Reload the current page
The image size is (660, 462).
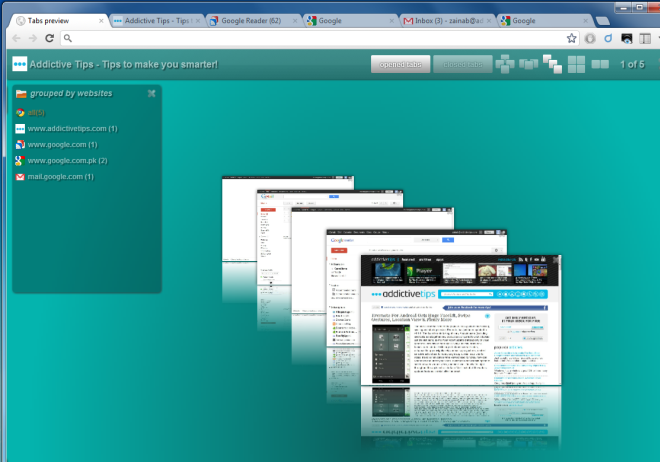coord(50,38)
